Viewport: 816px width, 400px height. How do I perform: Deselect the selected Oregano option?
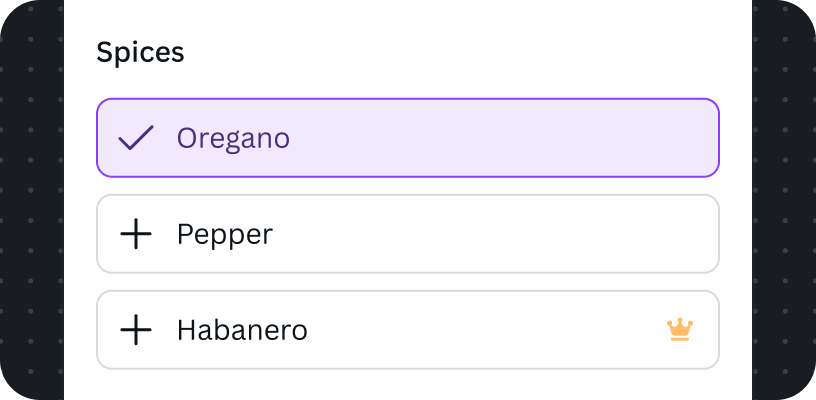pyautogui.click(x=408, y=138)
